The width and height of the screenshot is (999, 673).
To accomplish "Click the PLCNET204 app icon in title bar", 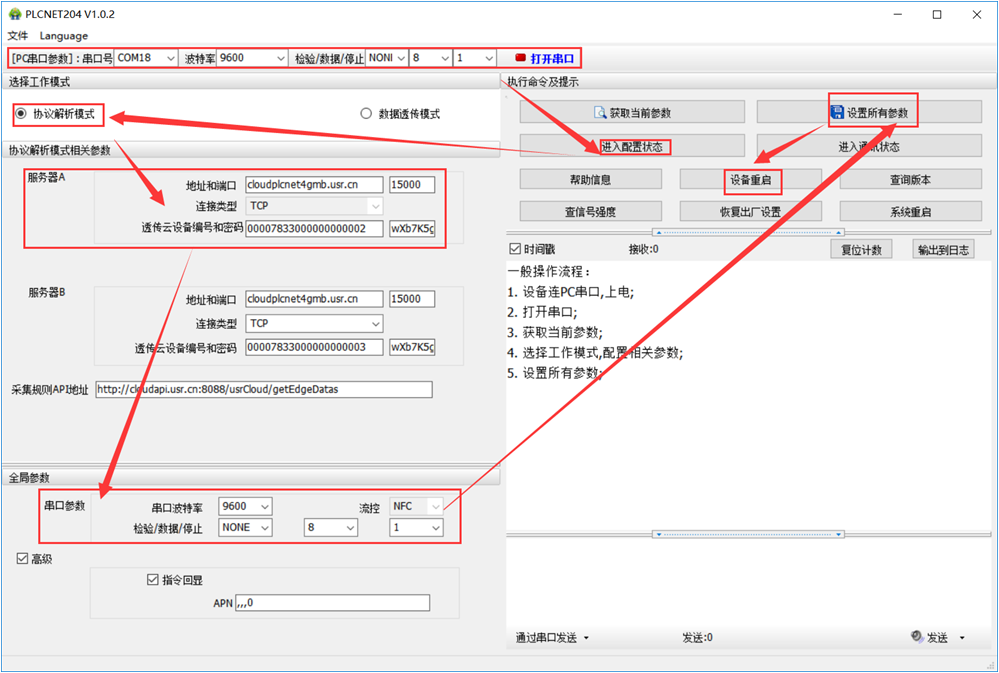I will tap(14, 14).
